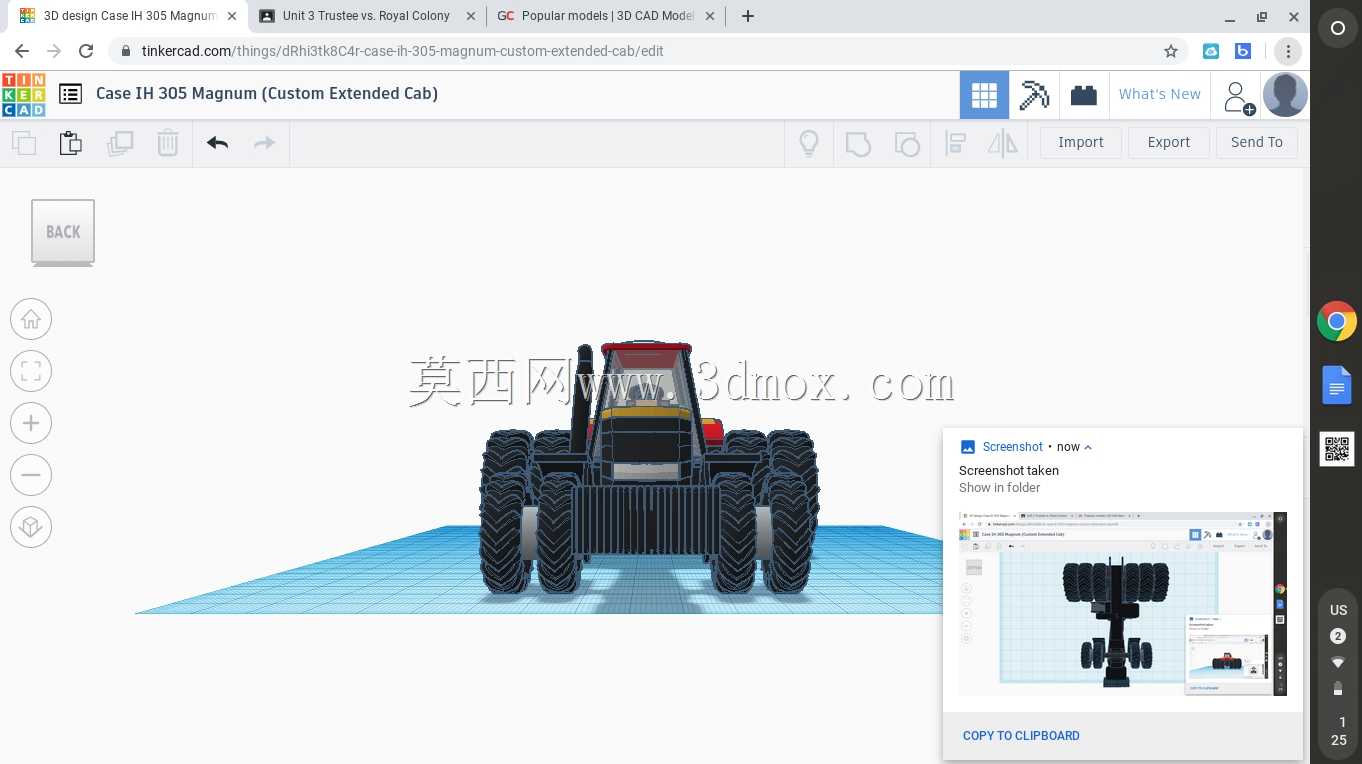Image resolution: width=1362 pixels, height=764 pixels.
Task: Open the Bricks mode
Action: click(1084, 95)
